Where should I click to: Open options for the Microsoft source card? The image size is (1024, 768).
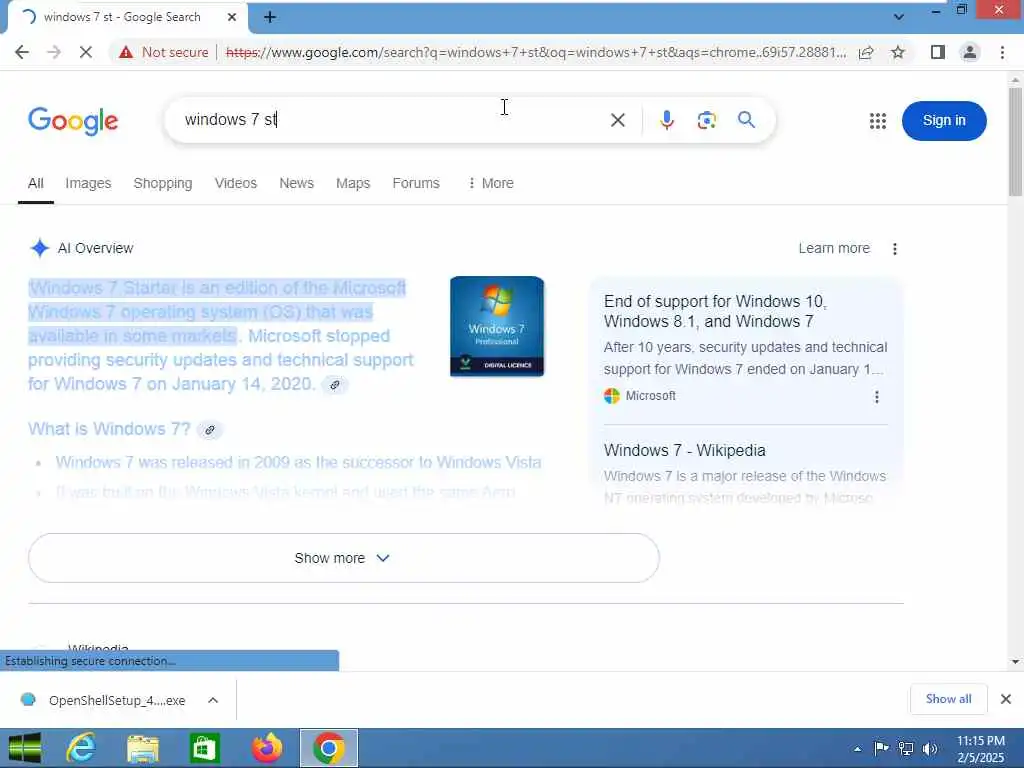click(x=876, y=397)
